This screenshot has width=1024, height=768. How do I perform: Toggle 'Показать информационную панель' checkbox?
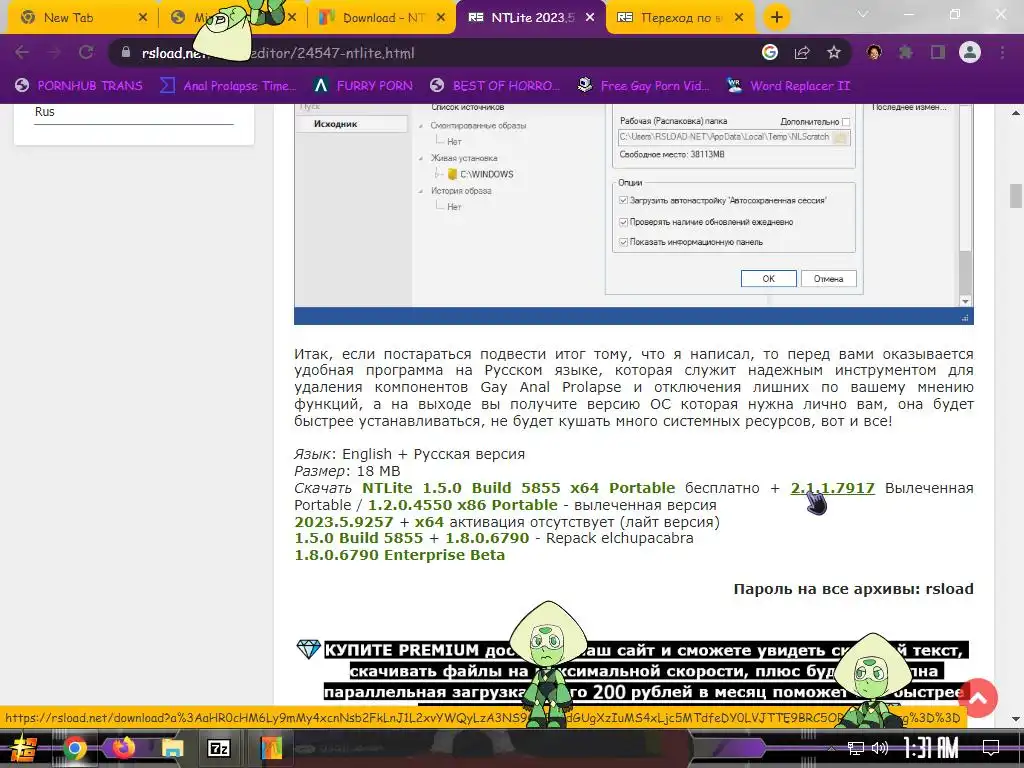pos(623,242)
